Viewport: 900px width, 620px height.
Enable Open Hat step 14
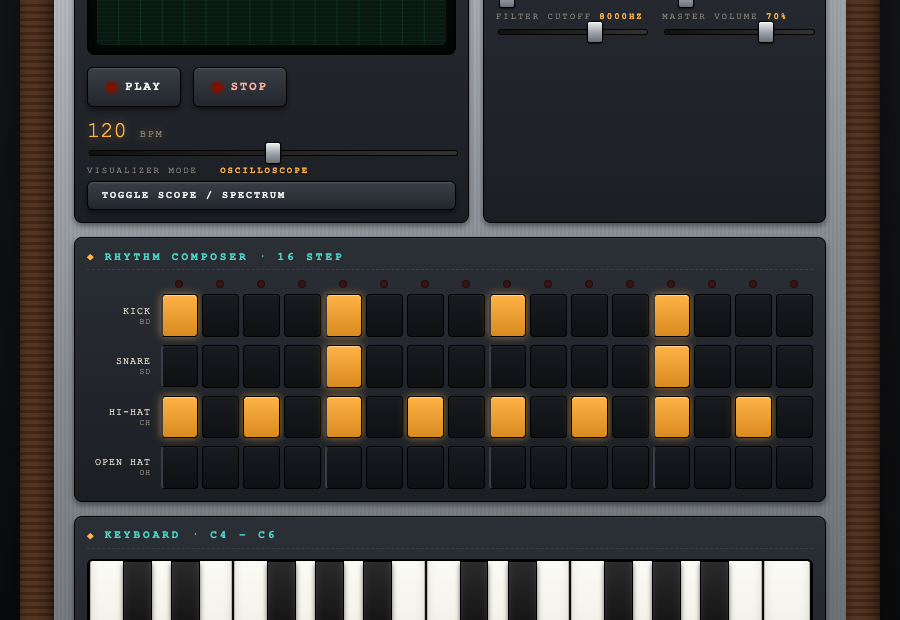[x=712, y=467]
